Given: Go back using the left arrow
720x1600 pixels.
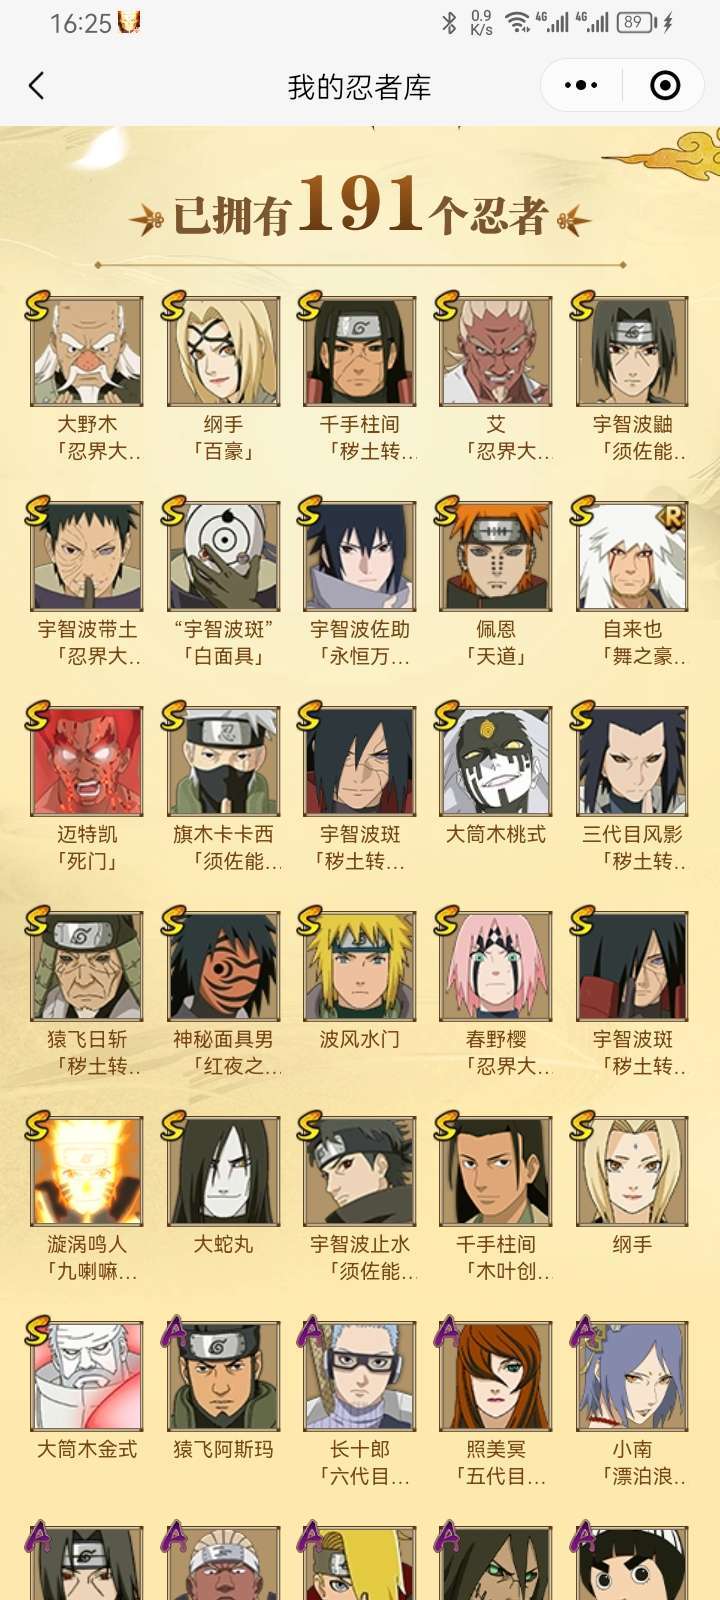Looking at the screenshot, I should click(x=37, y=86).
